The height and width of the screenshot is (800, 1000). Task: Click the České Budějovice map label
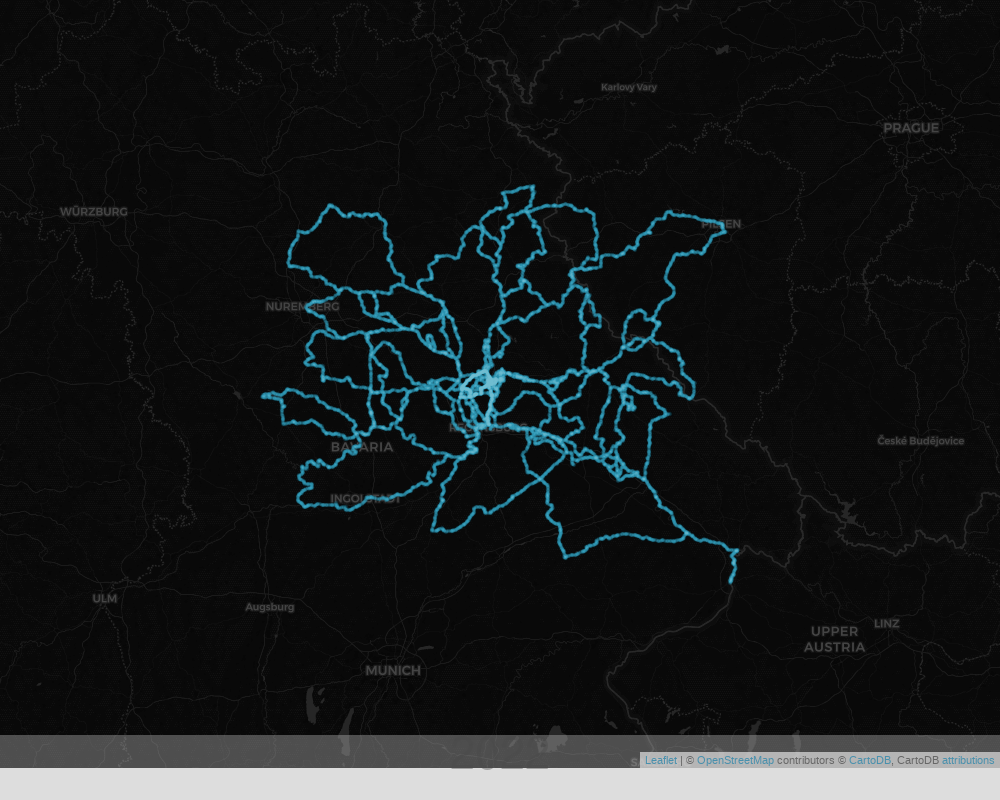pyautogui.click(x=920, y=441)
